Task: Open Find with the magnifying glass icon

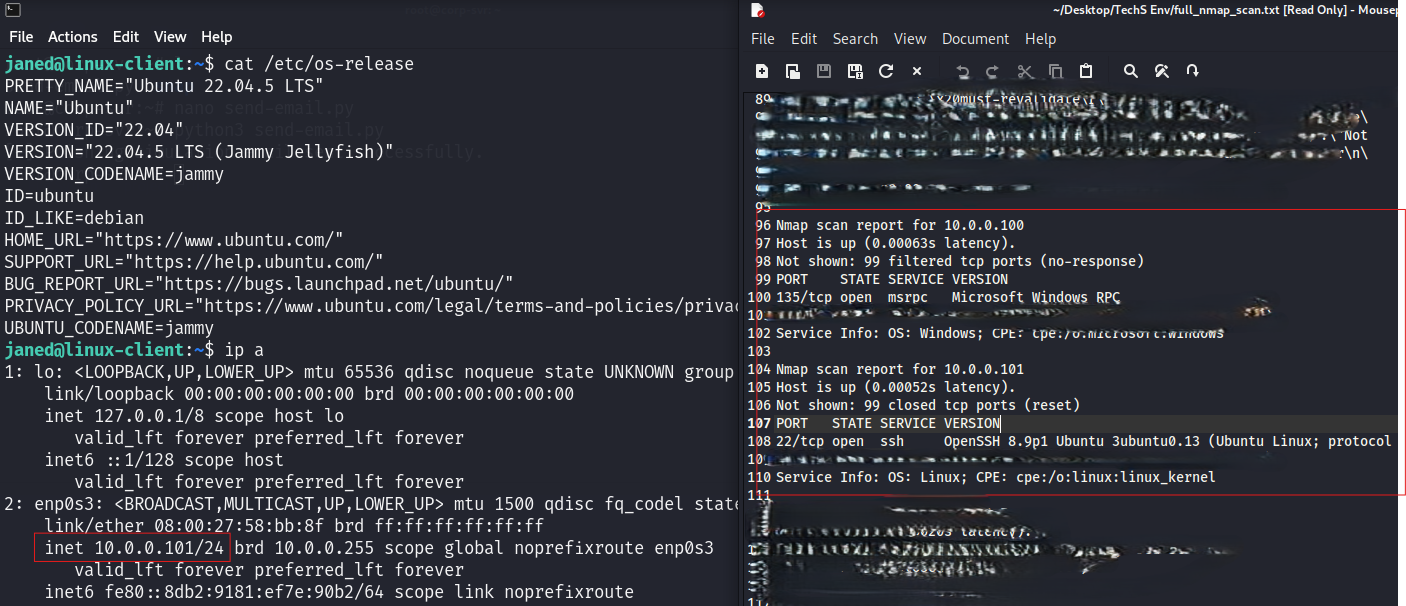Action: (x=1131, y=71)
